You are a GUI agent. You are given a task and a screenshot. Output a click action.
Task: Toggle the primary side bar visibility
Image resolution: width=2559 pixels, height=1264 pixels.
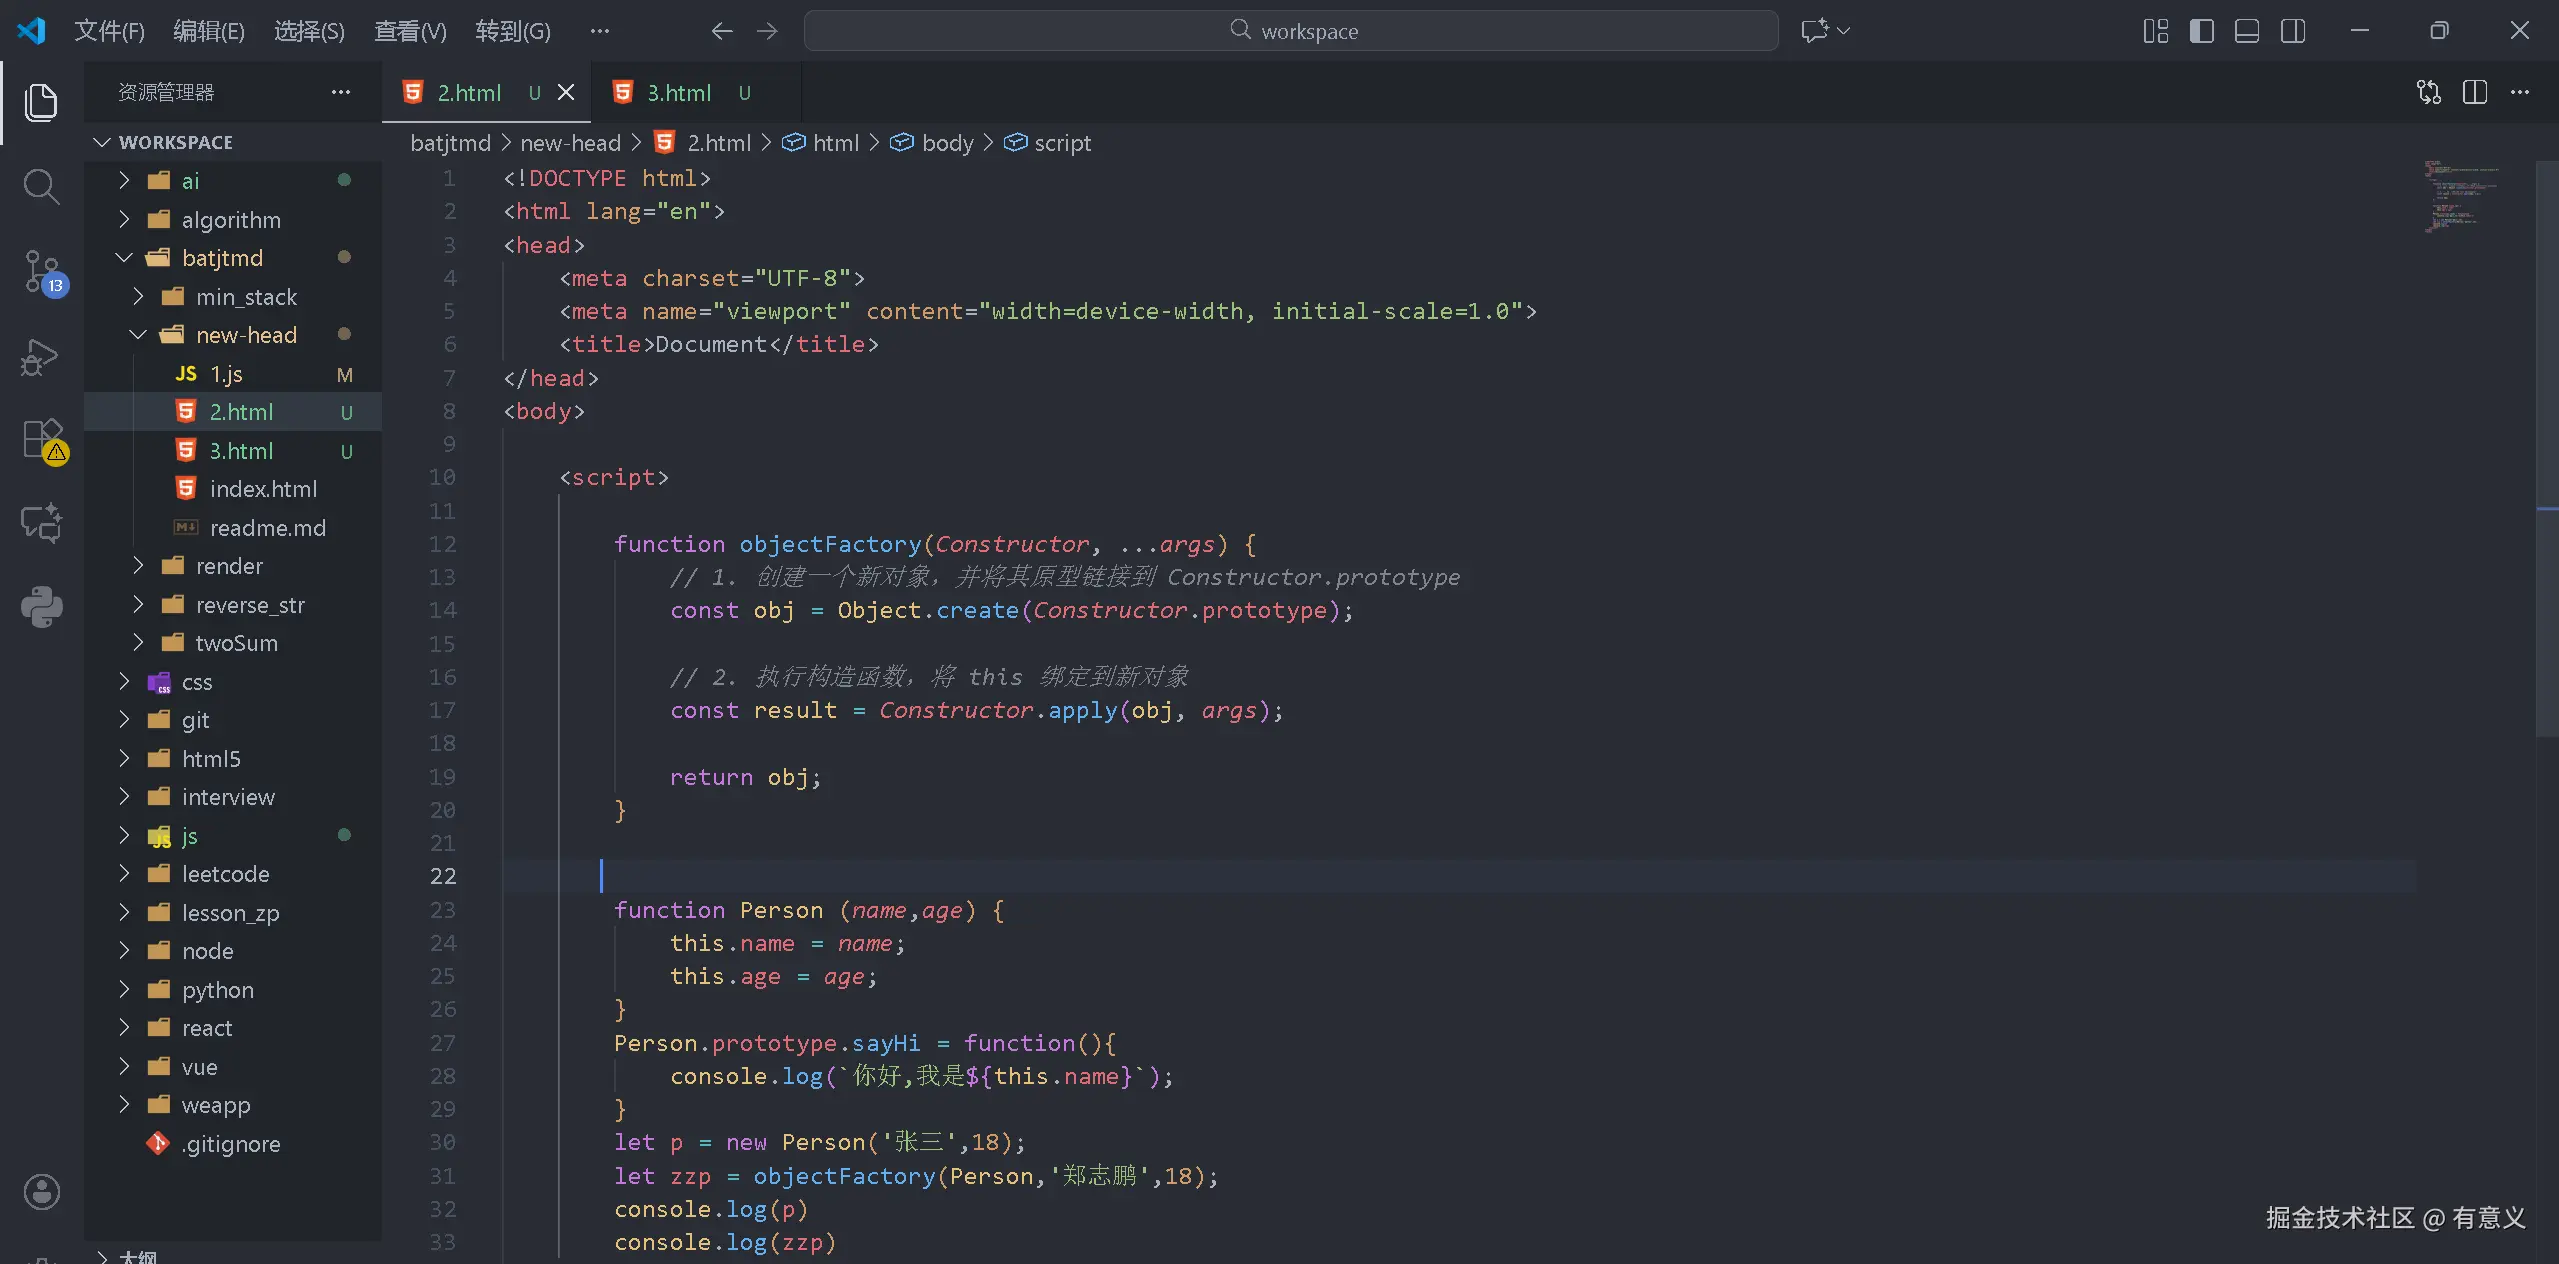[2201, 30]
